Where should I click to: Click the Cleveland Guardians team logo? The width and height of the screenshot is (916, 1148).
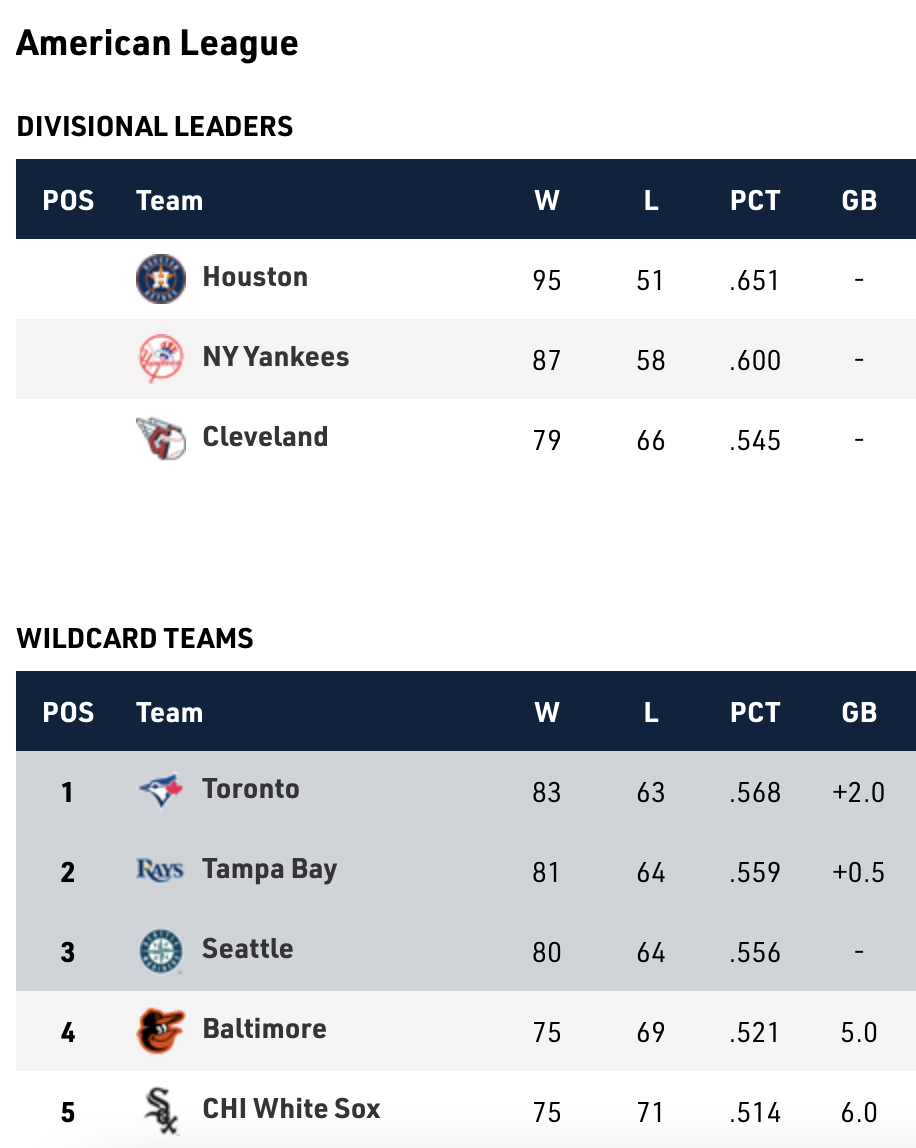coord(161,439)
